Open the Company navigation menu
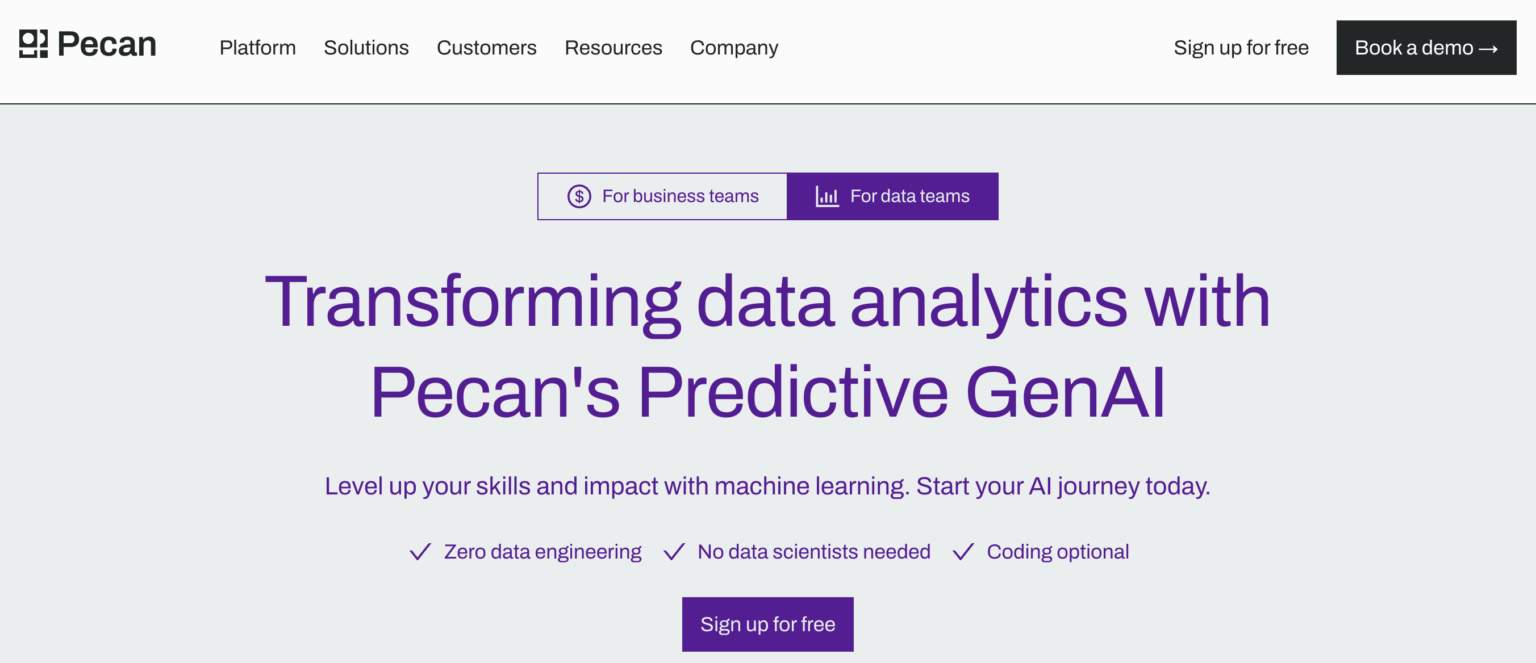Viewport: 1536px width, 663px height. click(734, 47)
